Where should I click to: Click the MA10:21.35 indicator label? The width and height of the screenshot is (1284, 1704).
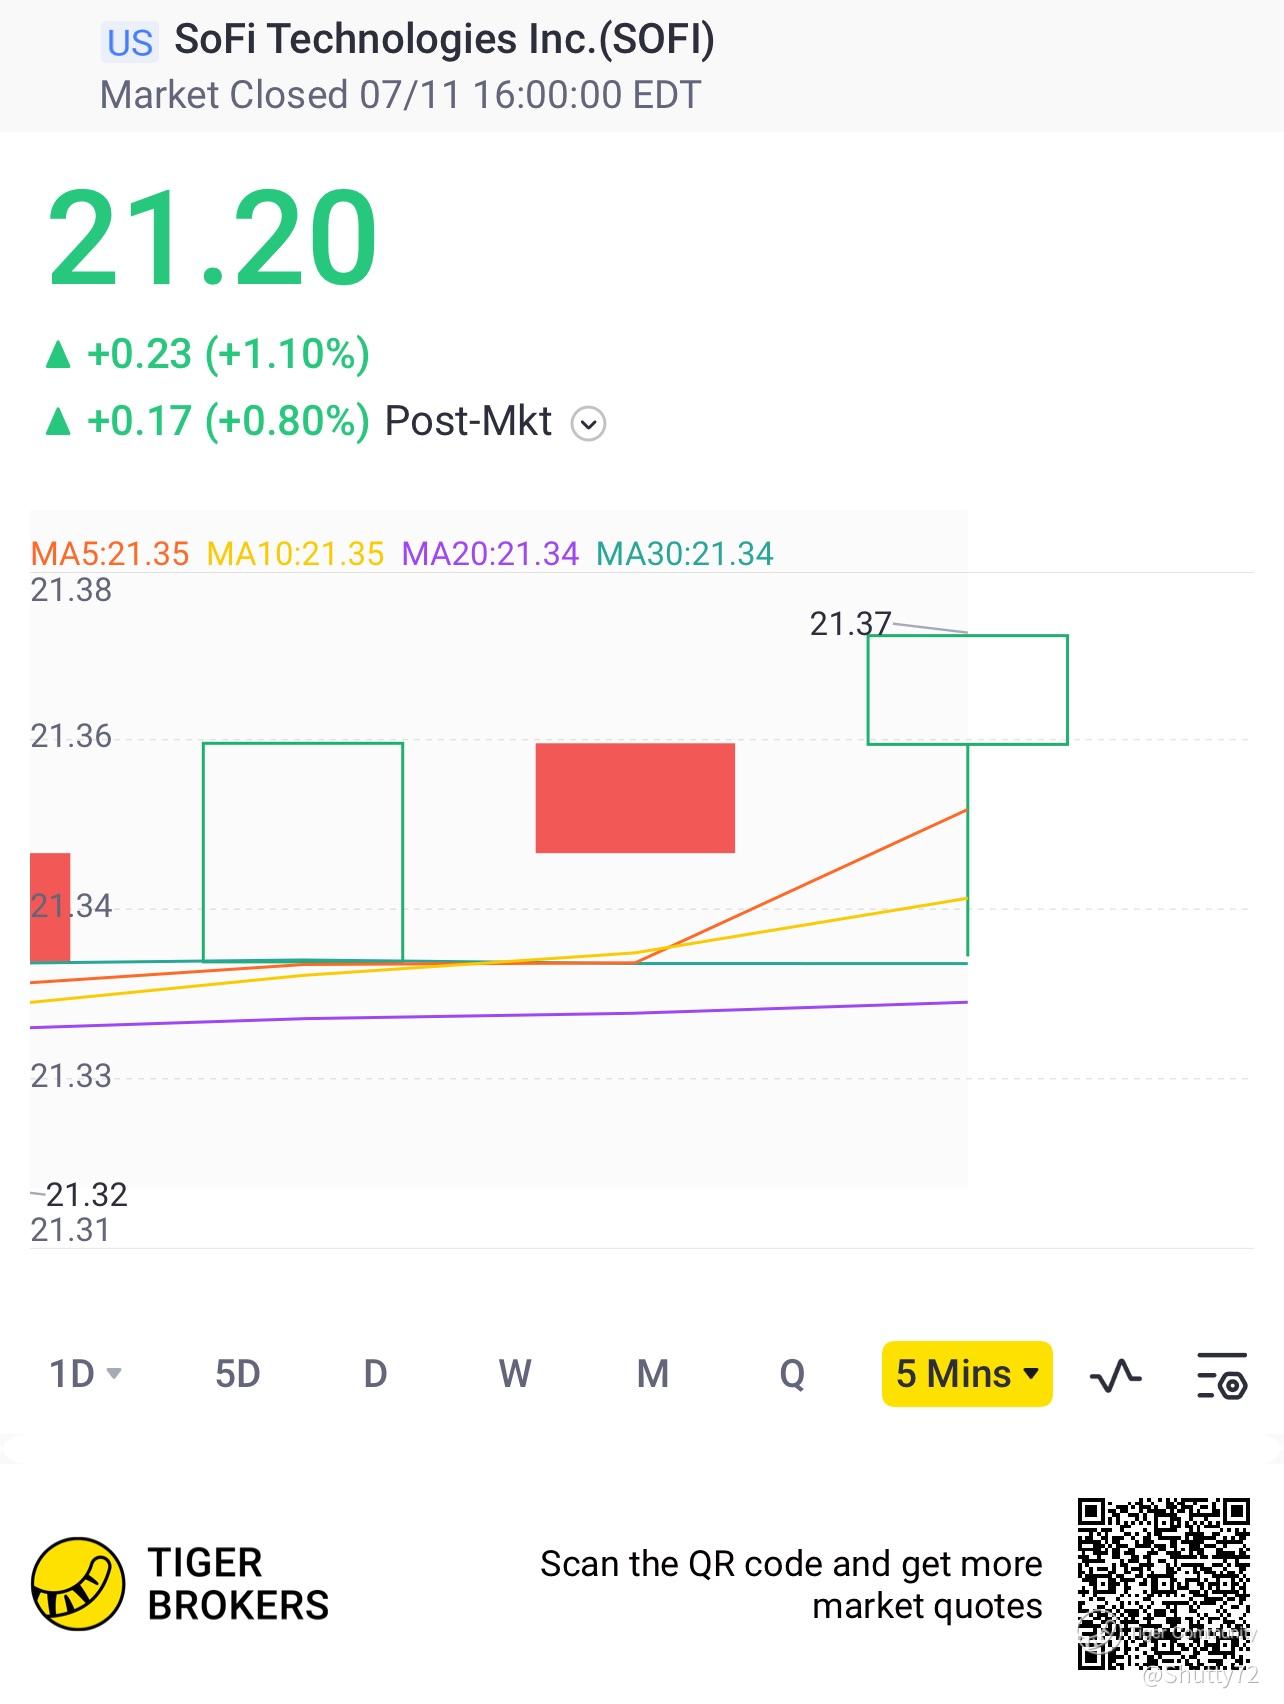coord(295,554)
